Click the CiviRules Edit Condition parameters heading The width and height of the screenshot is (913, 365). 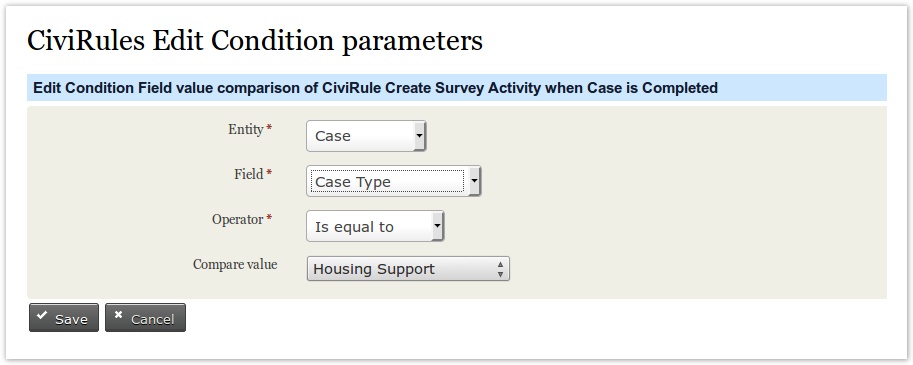(x=255, y=41)
